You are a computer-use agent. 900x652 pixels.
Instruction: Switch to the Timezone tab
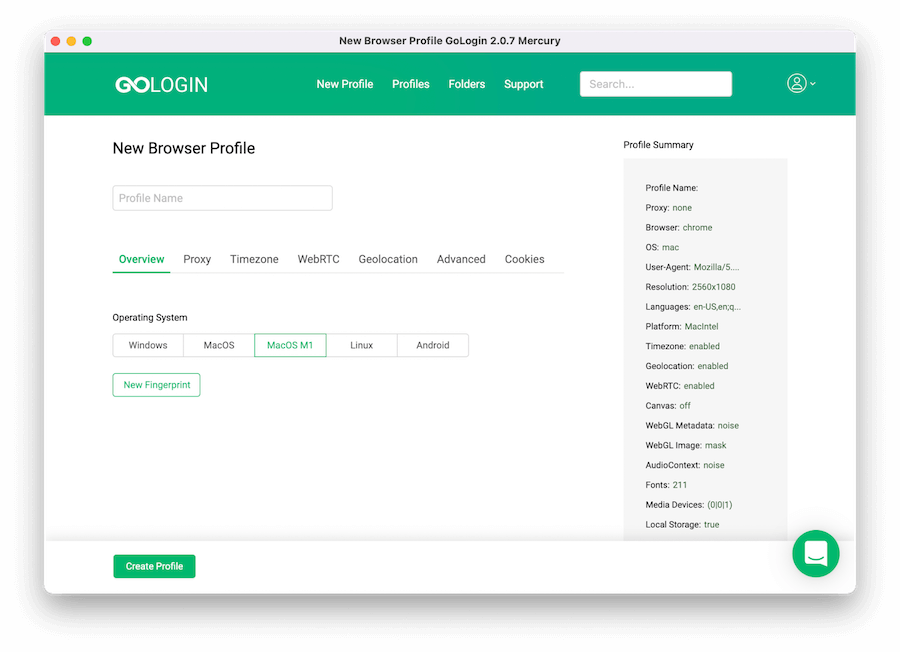pyautogui.click(x=254, y=259)
